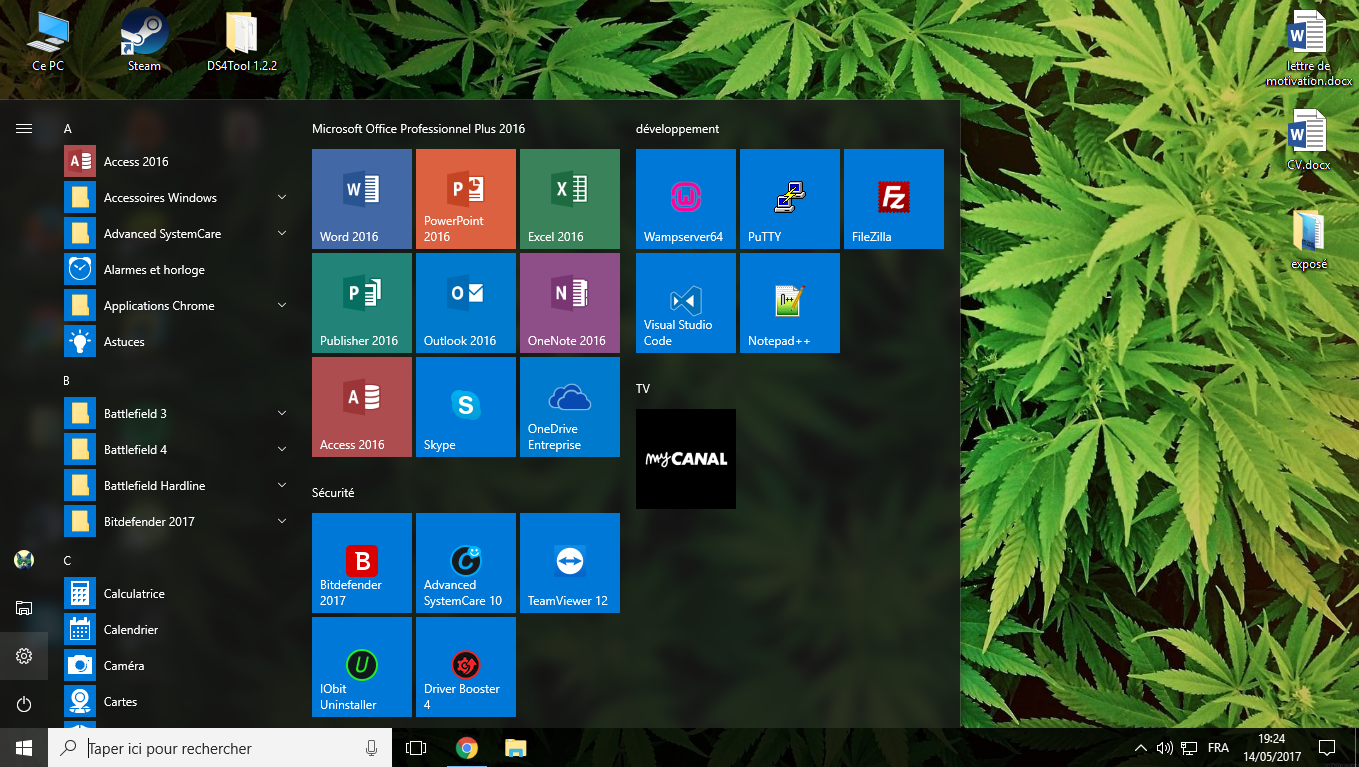Screen dimensions: 1359x767
Task: Select CV.docx desktop file
Action: [x=1308, y=142]
